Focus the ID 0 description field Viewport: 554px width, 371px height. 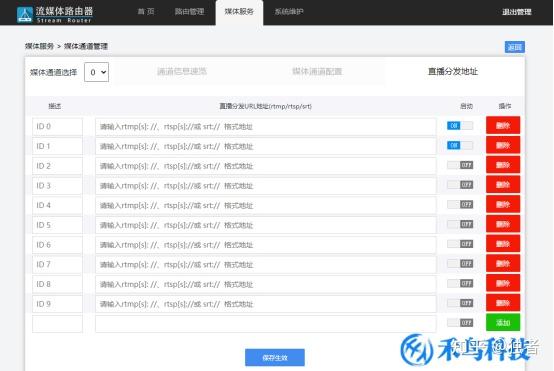57,126
